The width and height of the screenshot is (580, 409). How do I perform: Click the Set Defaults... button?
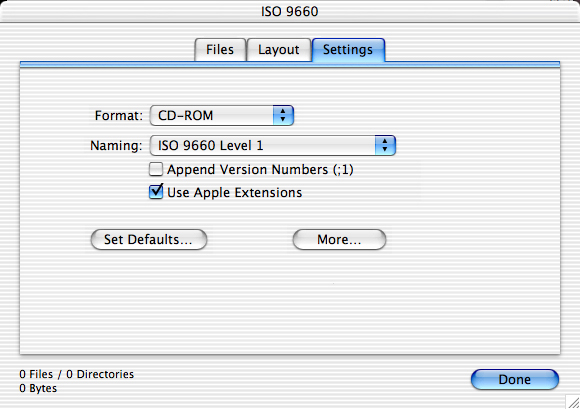click(x=149, y=239)
